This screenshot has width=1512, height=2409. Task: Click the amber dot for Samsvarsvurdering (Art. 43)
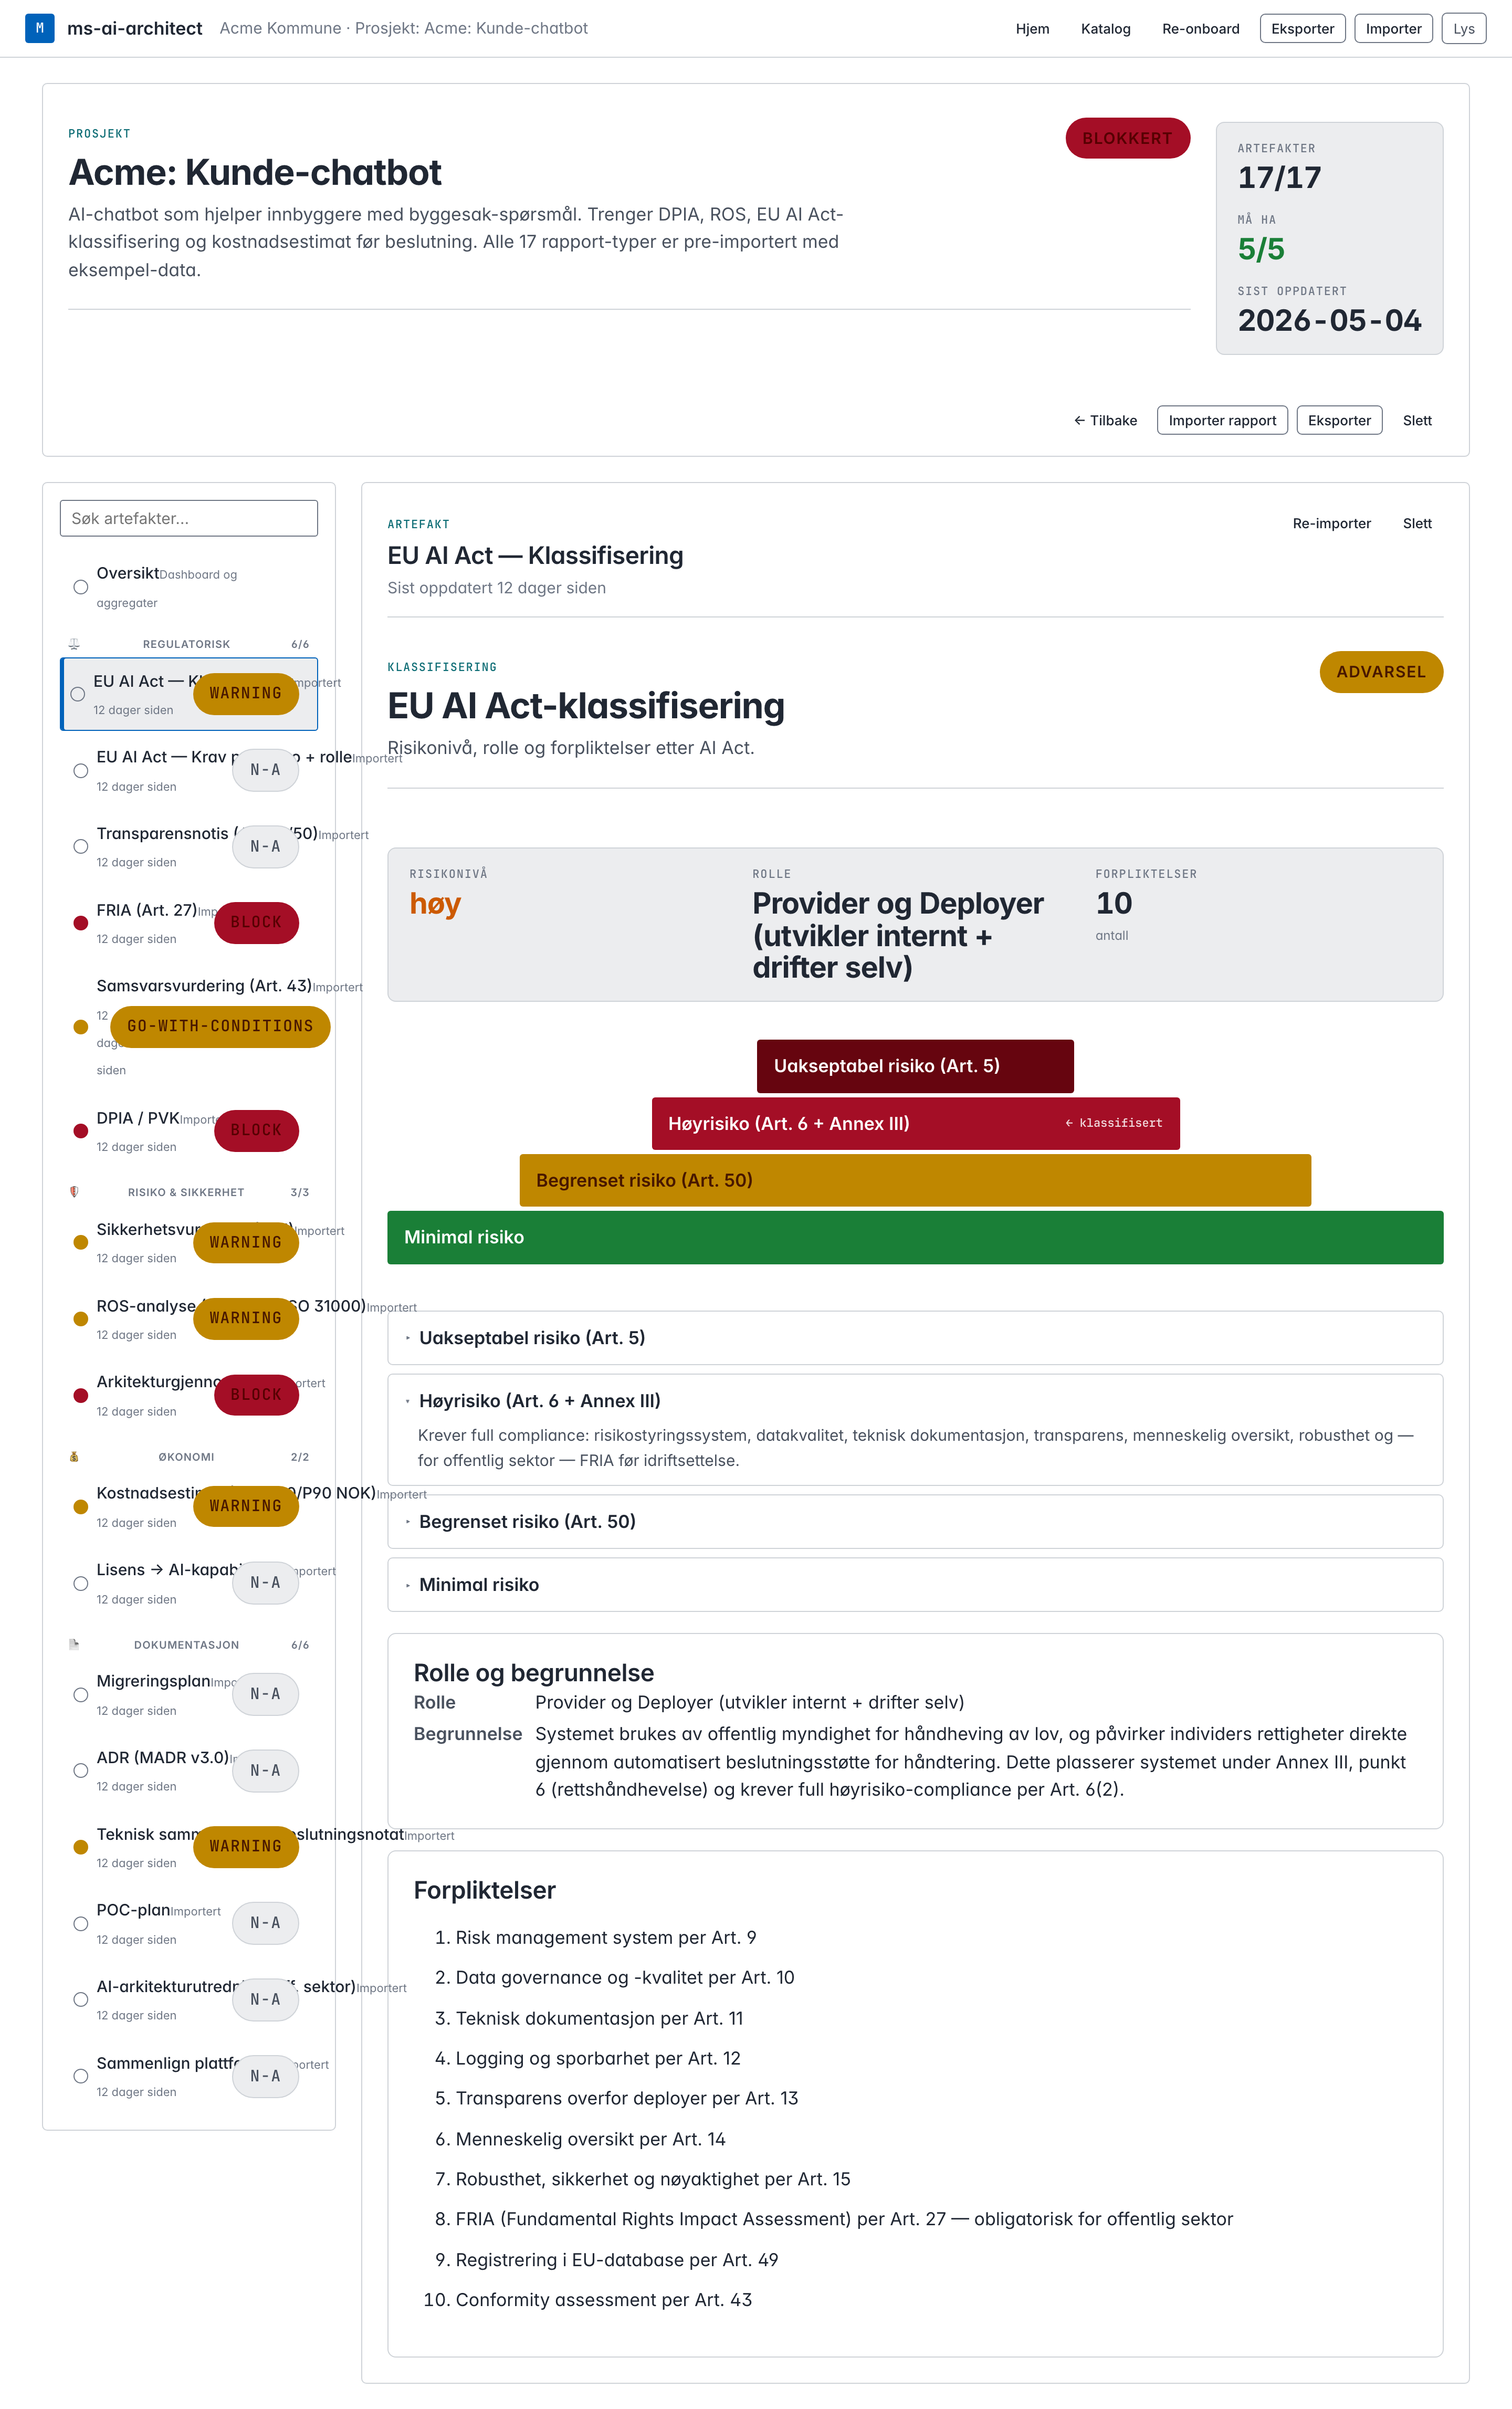coord(81,1027)
